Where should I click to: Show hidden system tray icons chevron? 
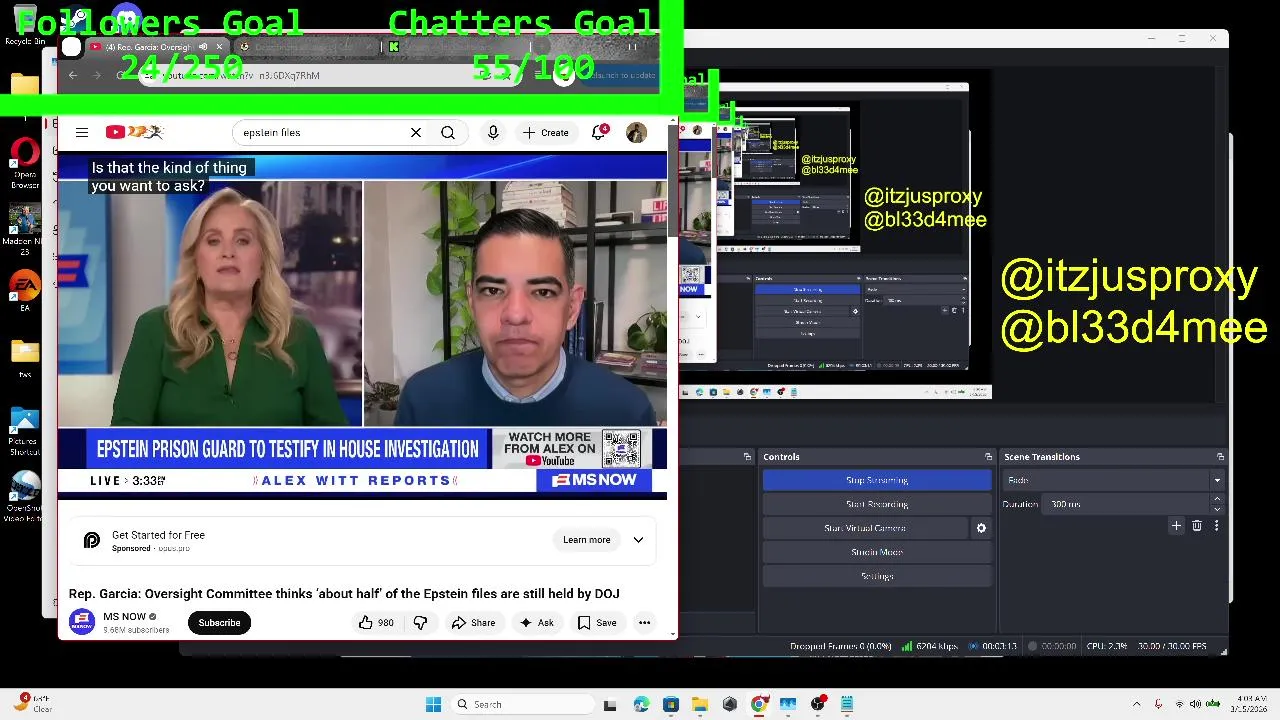click(x=1136, y=704)
